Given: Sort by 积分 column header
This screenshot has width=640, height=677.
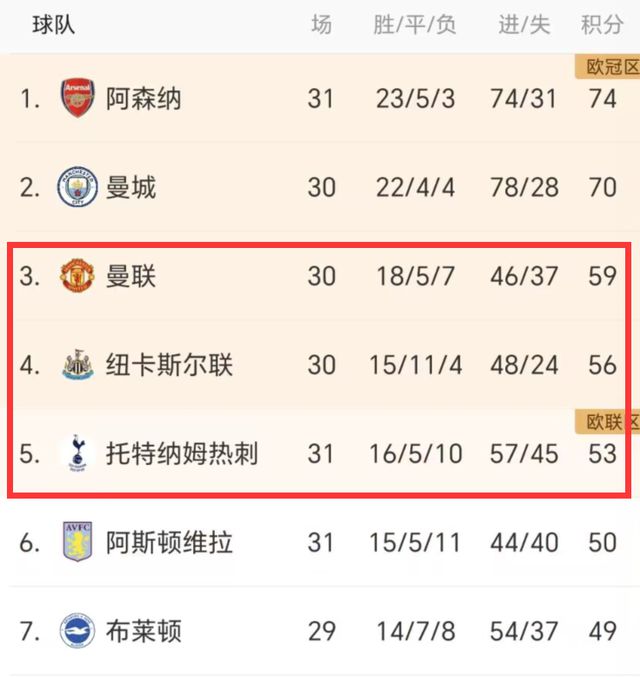Looking at the screenshot, I should pyautogui.click(x=602, y=25).
